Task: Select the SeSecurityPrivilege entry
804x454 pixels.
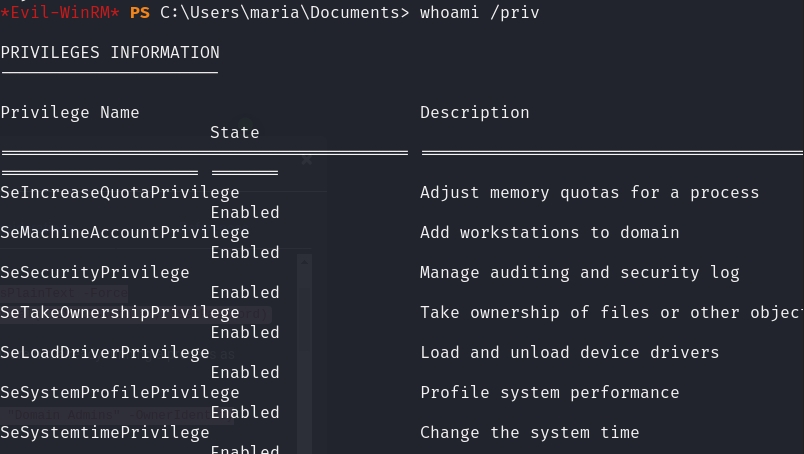Action: coord(95,273)
